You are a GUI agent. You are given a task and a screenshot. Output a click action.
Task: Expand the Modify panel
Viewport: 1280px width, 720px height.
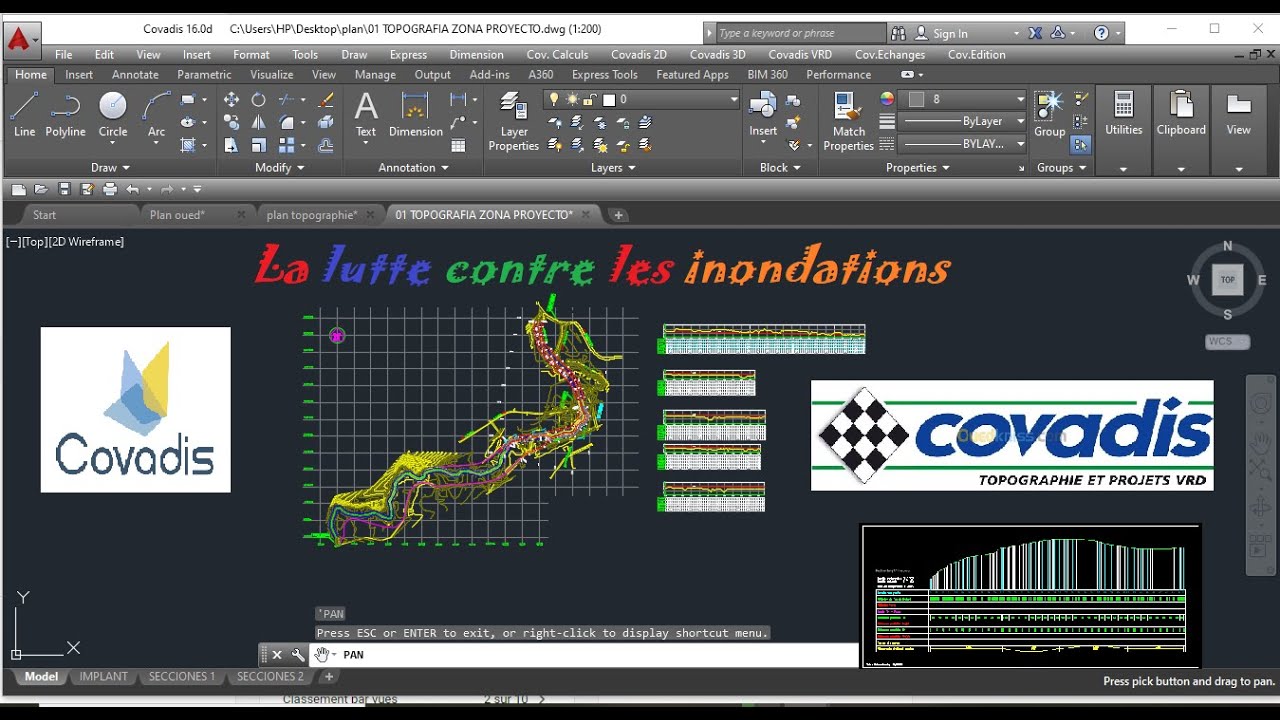(x=280, y=168)
